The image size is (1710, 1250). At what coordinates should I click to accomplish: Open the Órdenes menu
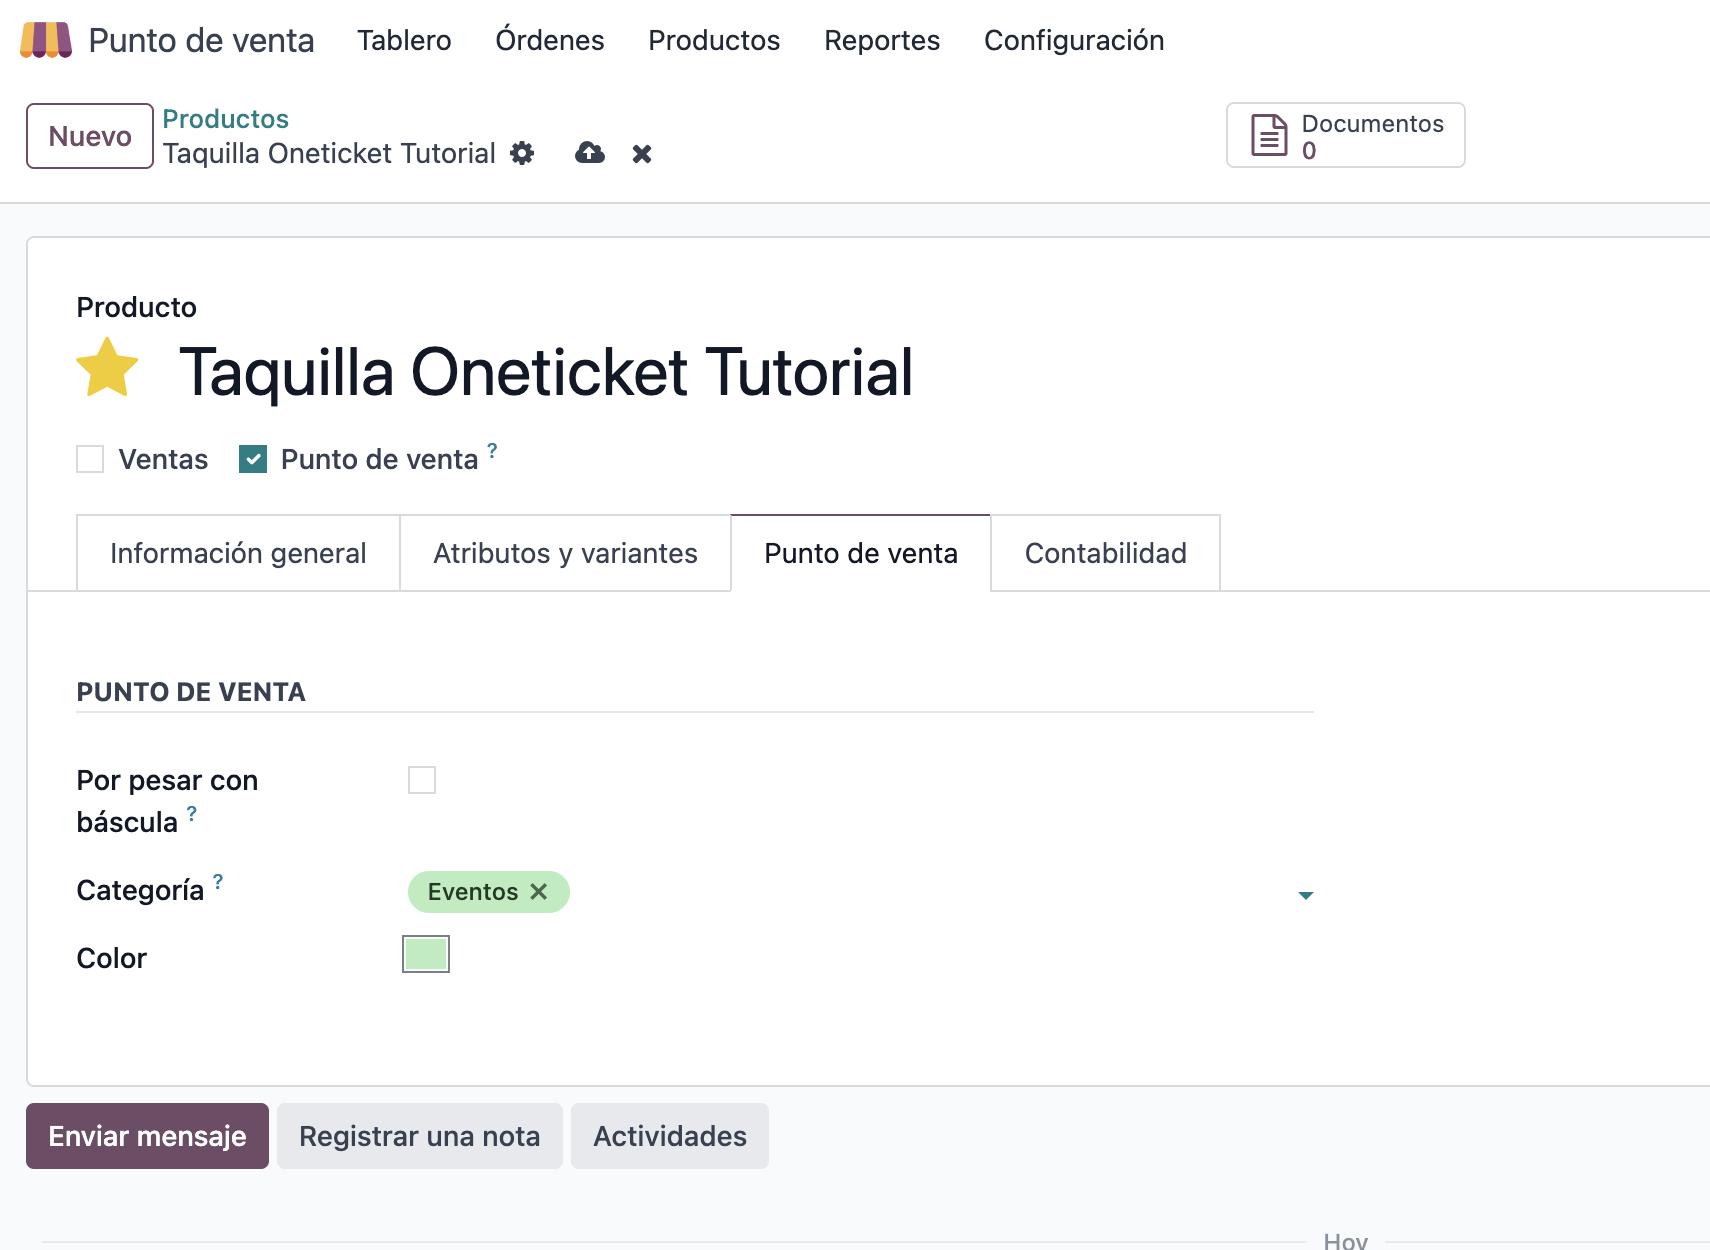[550, 40]
